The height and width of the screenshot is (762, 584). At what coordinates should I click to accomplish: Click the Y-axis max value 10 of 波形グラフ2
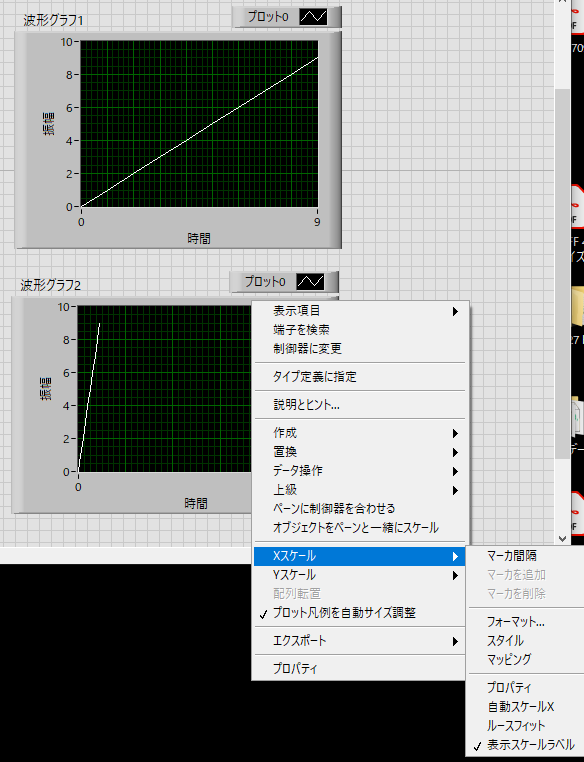64,307
